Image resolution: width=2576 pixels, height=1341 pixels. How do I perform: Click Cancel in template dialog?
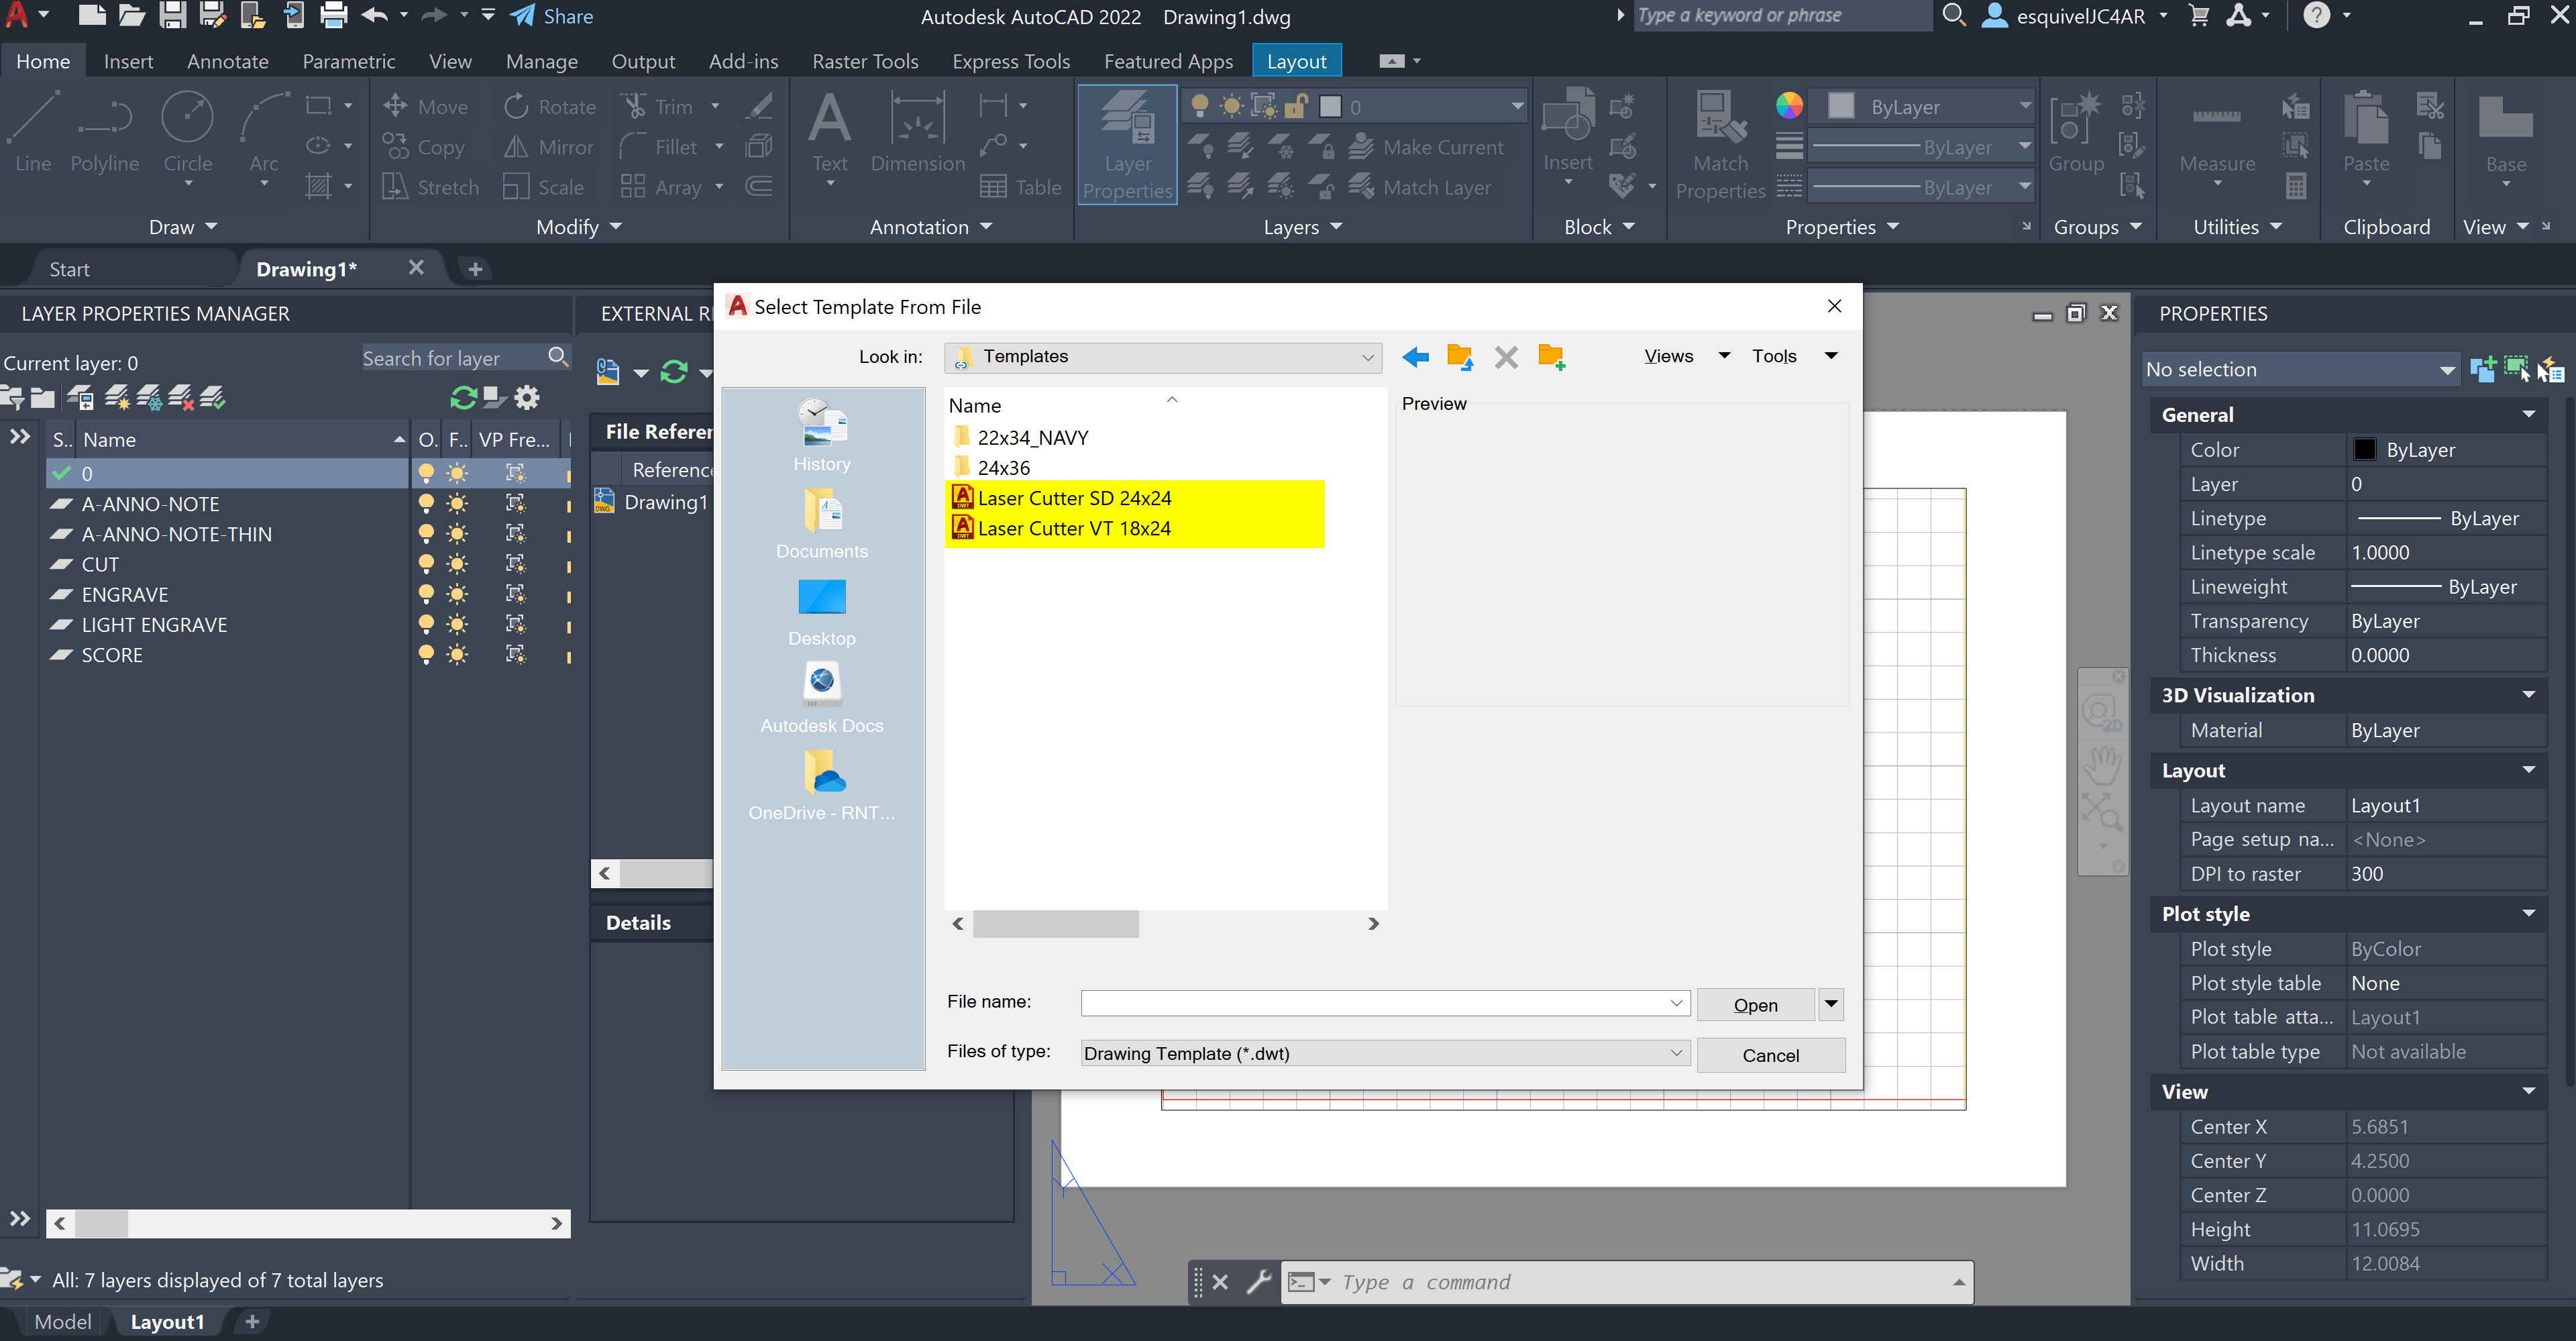(1770, 1054)
